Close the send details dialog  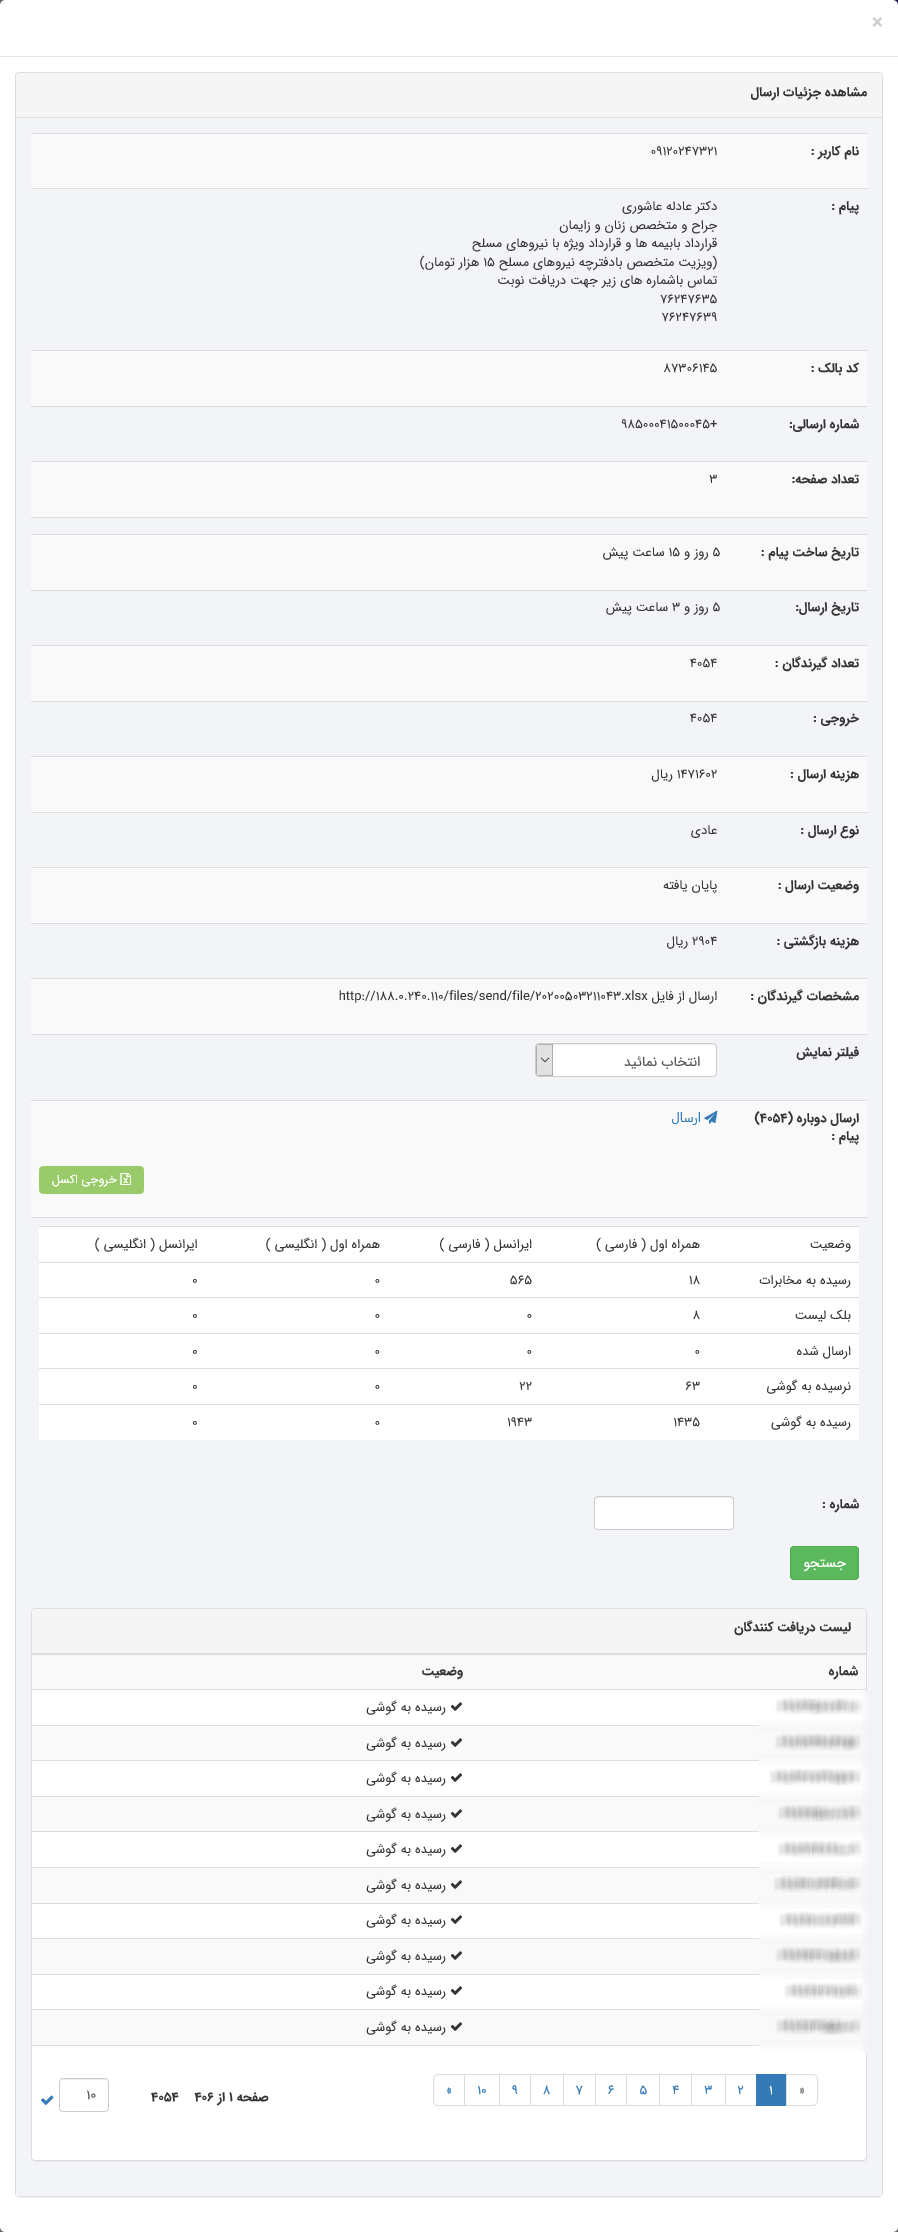pos(877,22)
